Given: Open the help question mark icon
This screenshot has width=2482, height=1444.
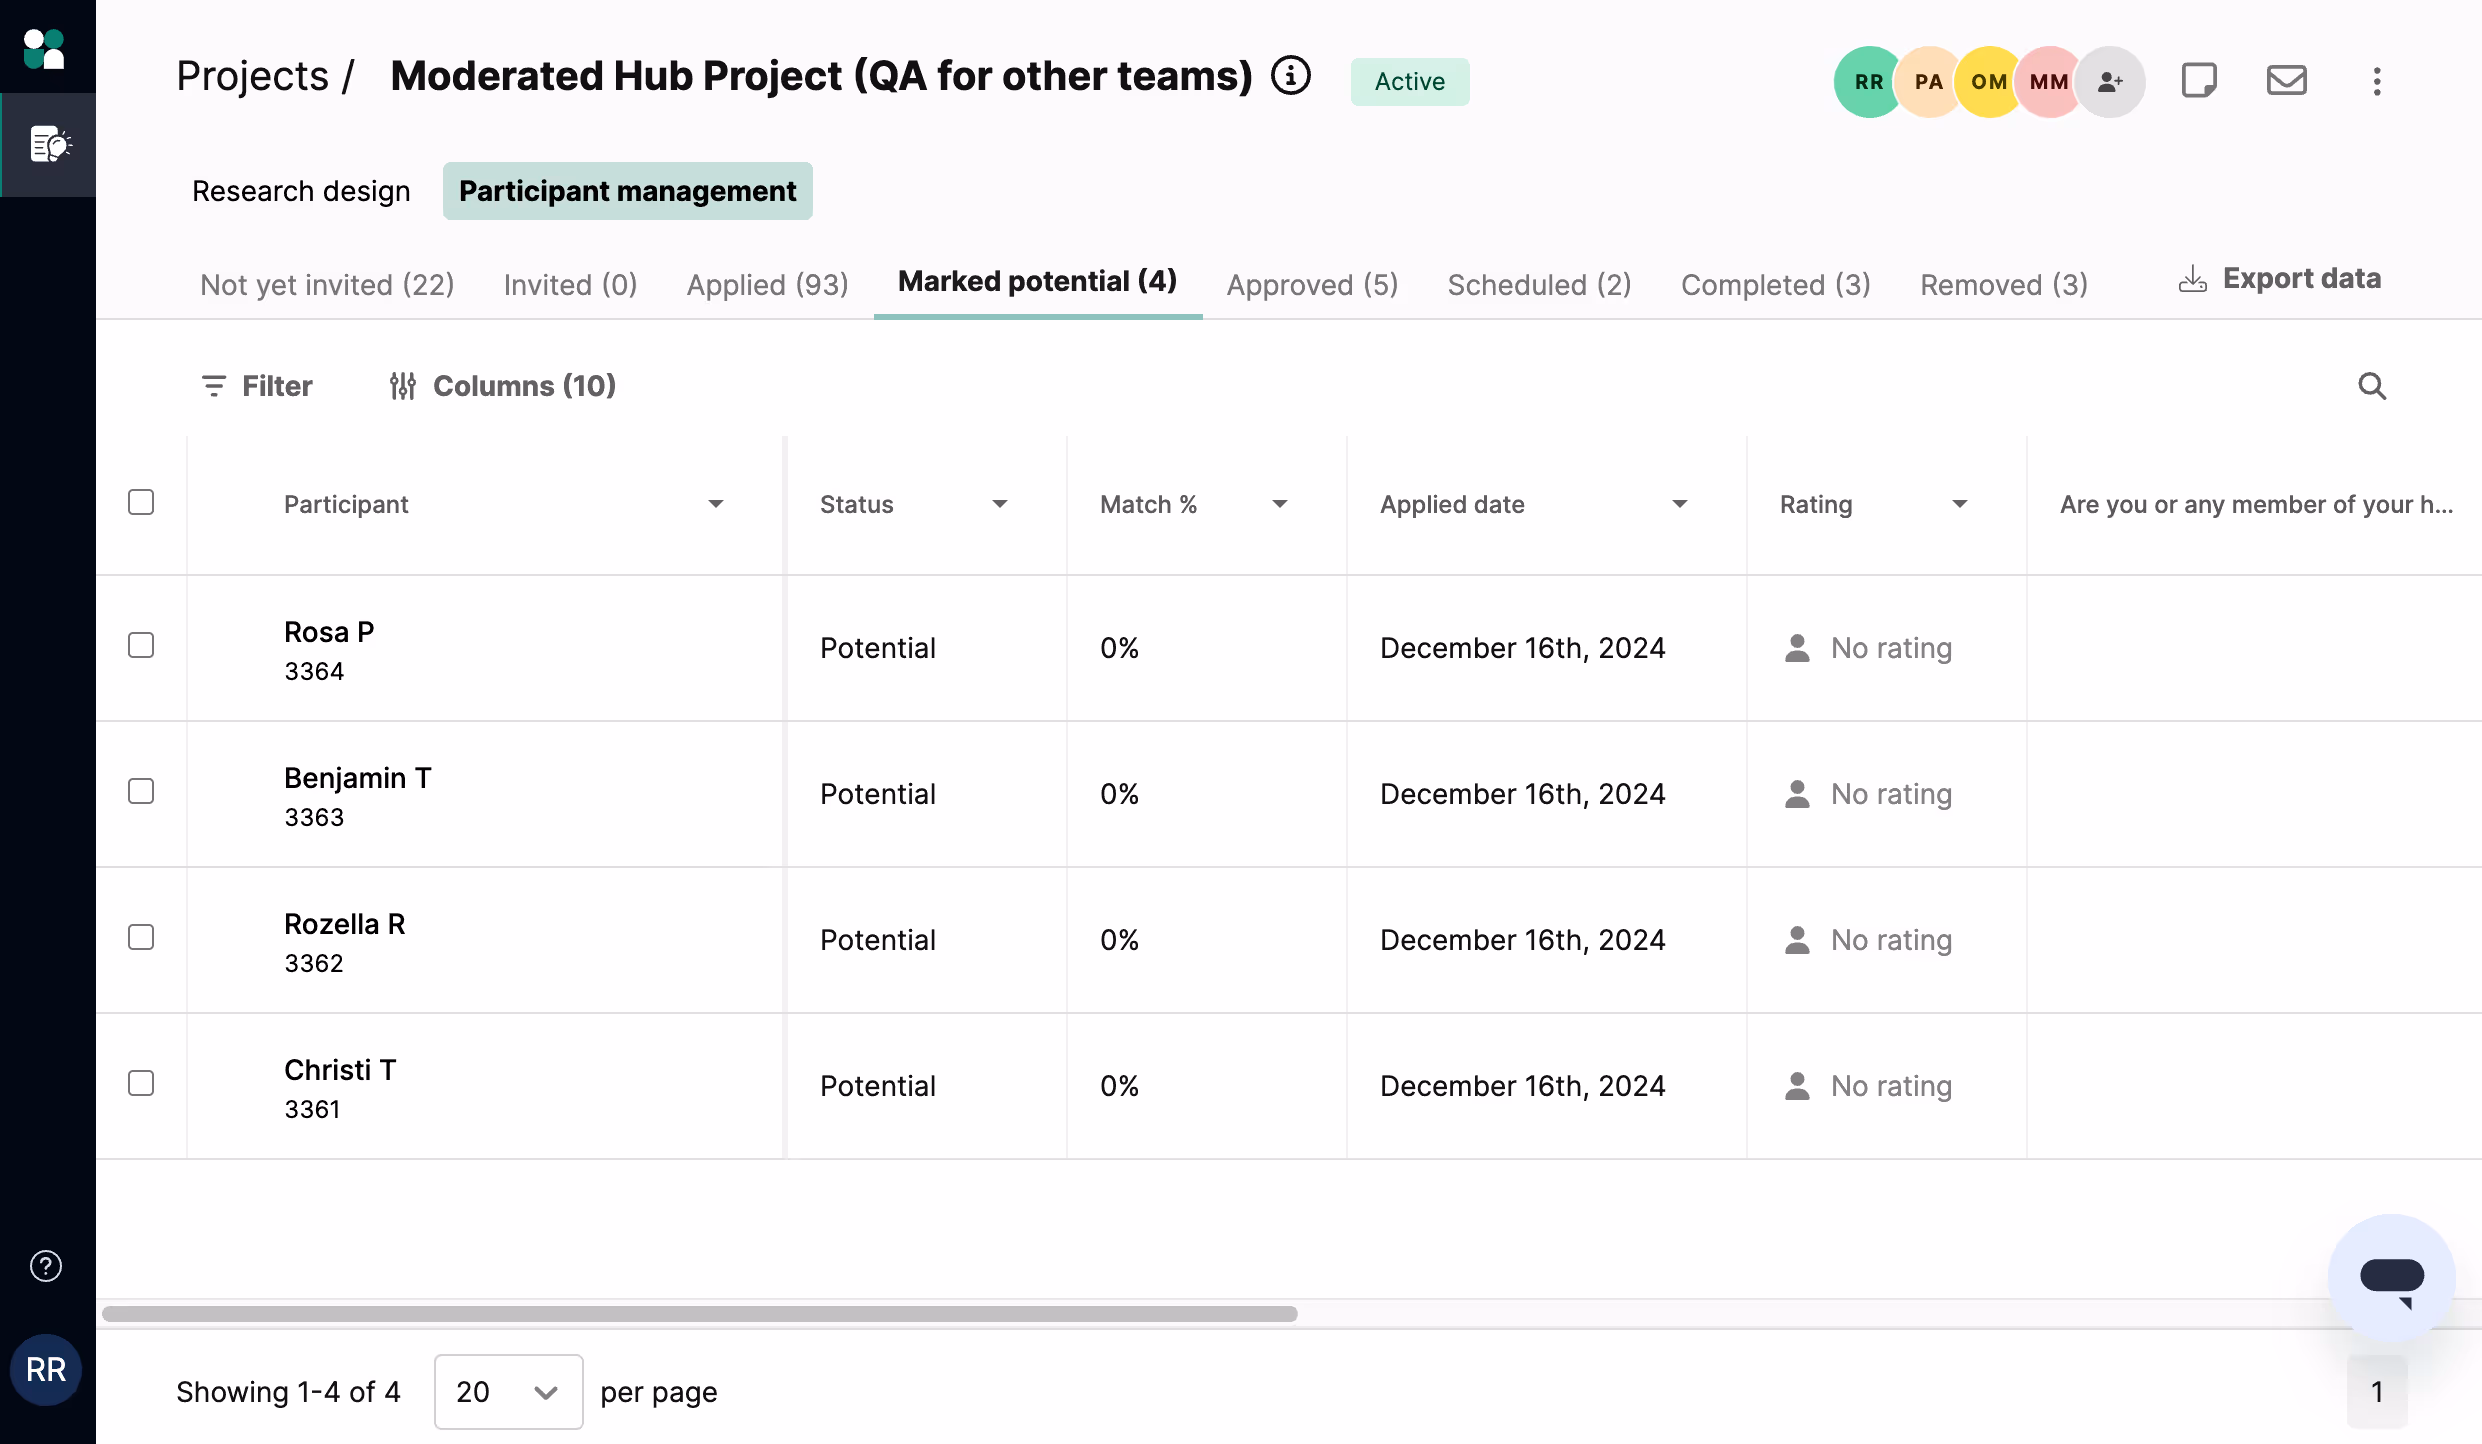Looking at the screenshot, I should coord(46,1266).
